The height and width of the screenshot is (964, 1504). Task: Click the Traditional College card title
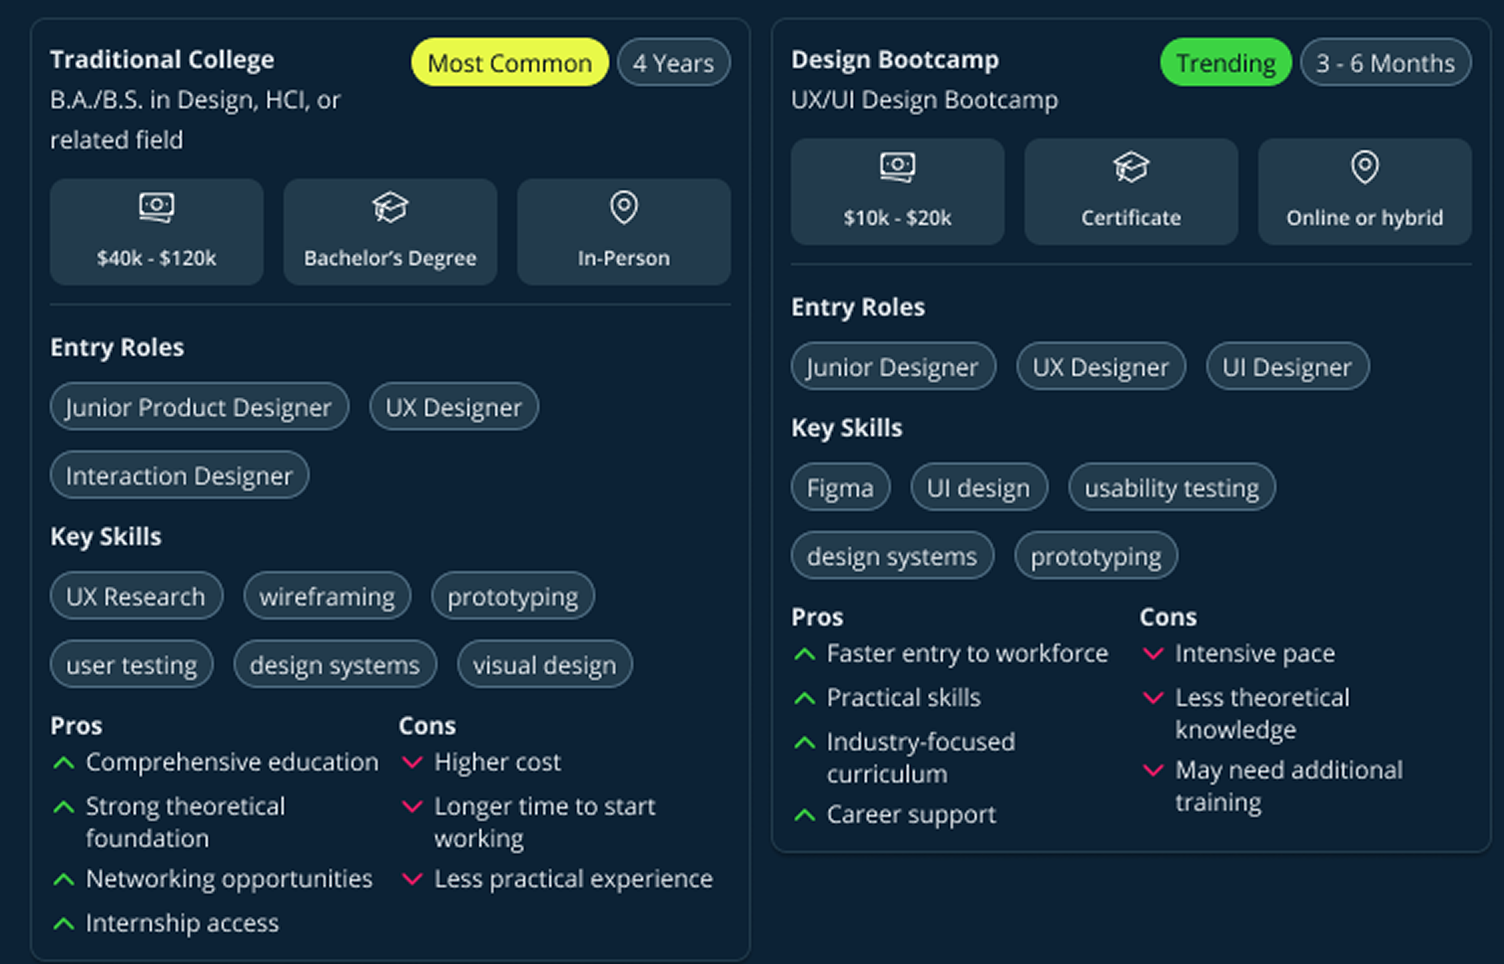click(x=162, y=60)
